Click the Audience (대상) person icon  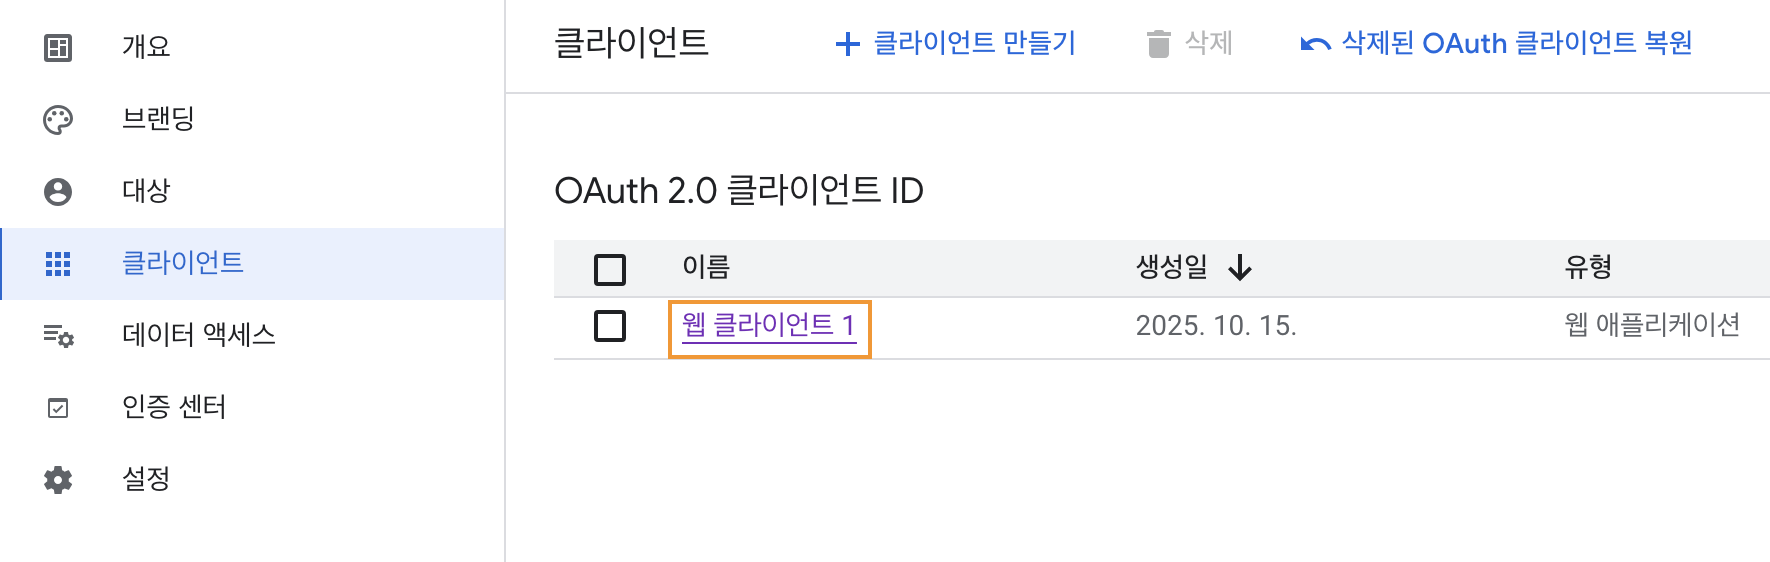coord(58,191)
